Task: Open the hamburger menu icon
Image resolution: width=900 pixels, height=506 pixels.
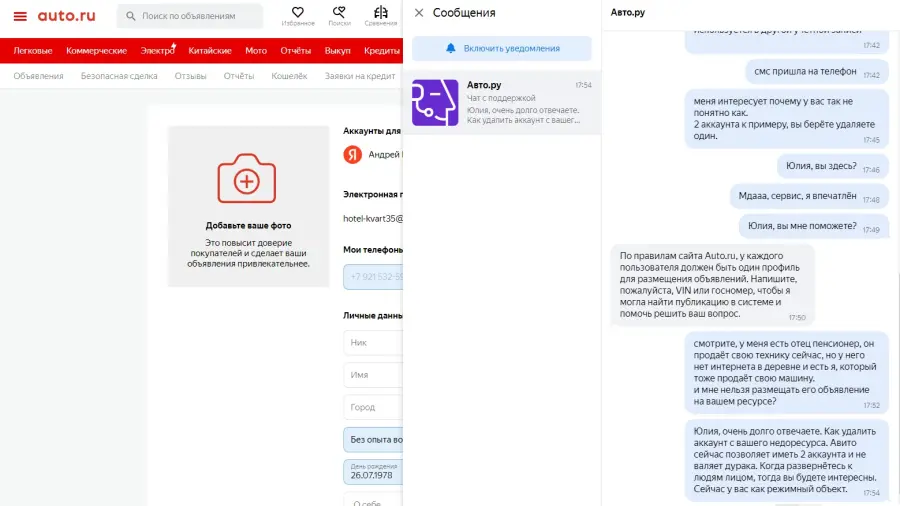Action: pos(20,16)
